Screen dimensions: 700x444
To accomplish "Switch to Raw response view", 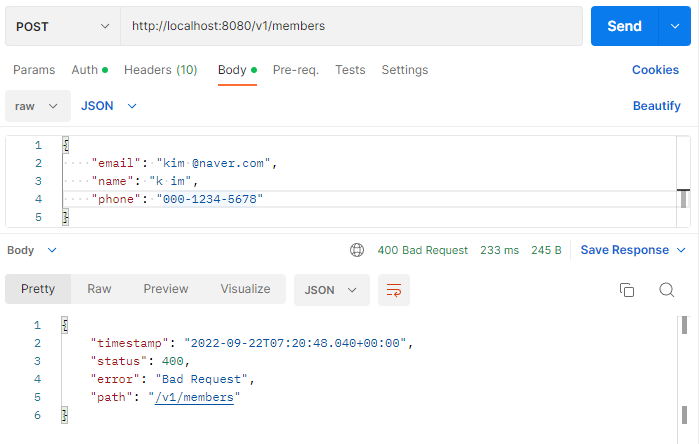I will (99, 289).
